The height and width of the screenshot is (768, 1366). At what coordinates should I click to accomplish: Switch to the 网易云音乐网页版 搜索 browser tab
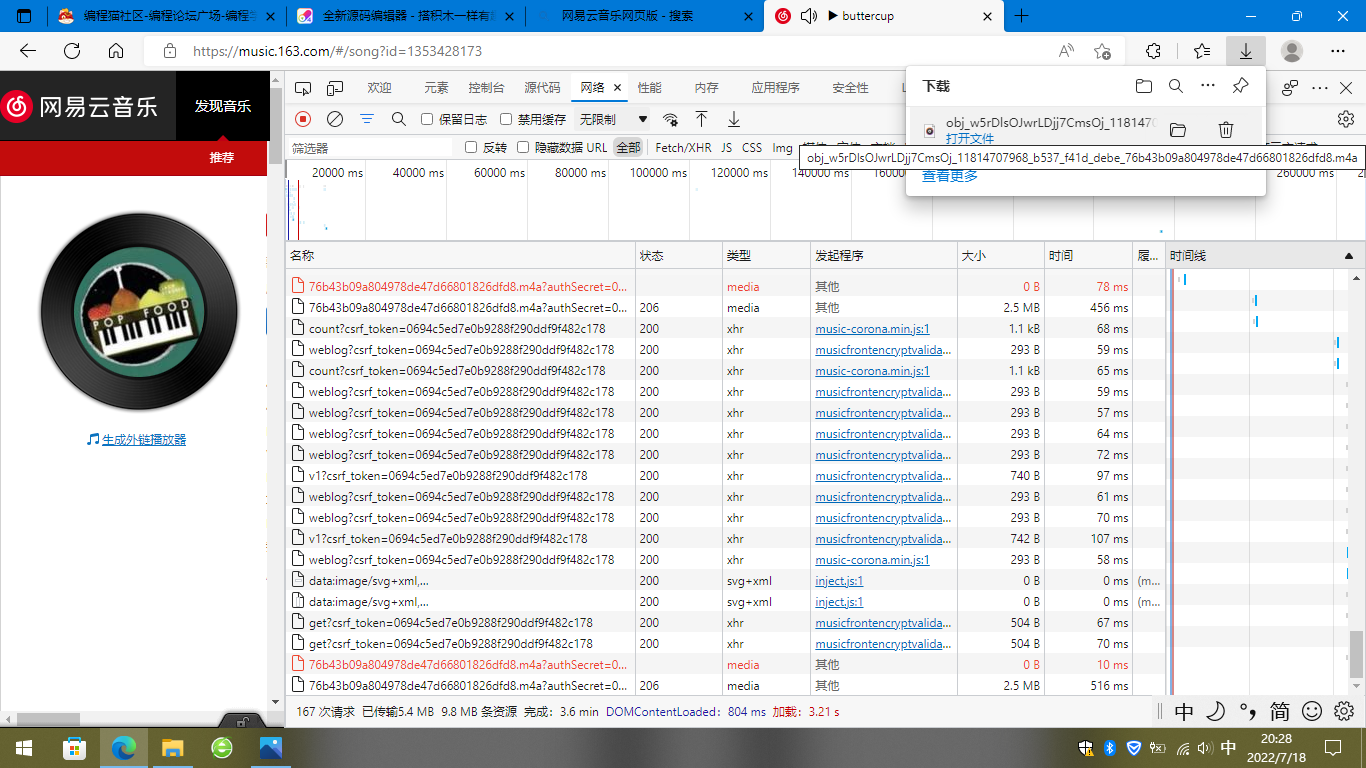coord(641,16)
